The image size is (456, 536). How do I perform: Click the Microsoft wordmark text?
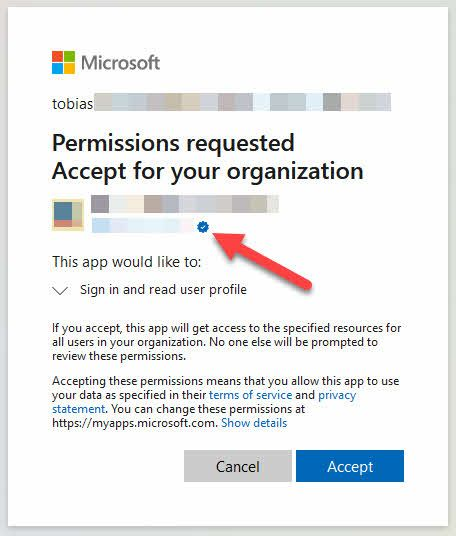coord(120,63)
